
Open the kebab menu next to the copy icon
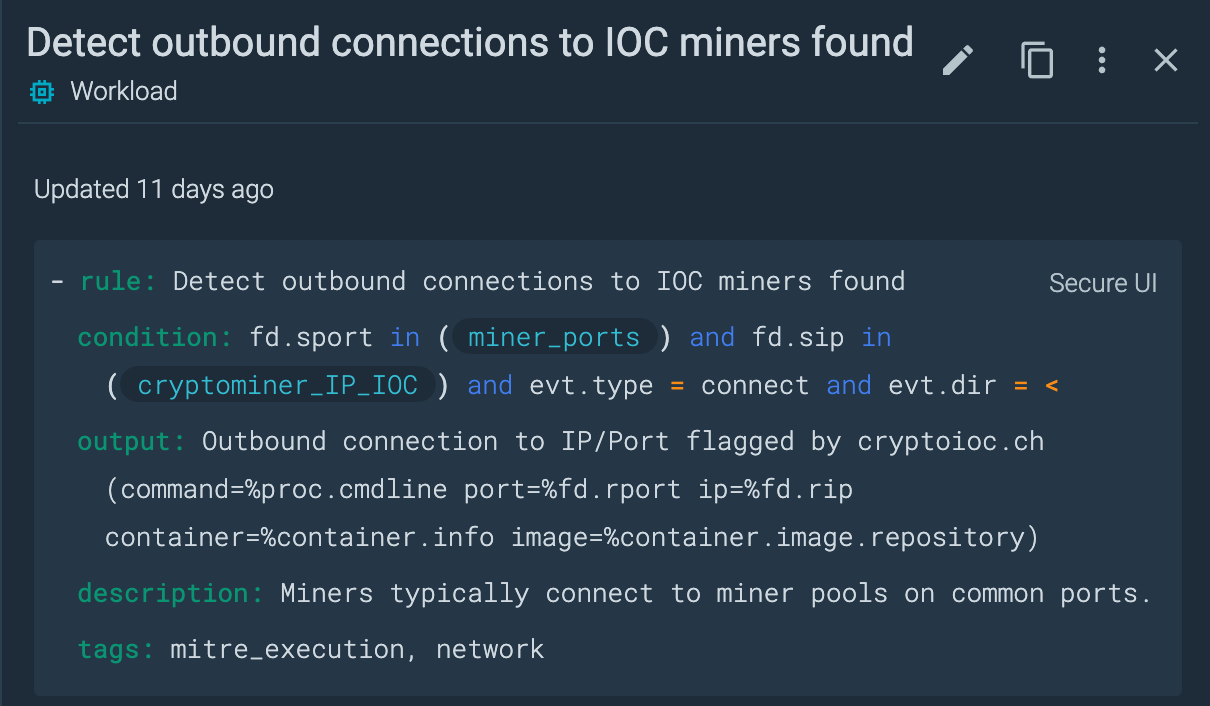[x=1101, y=61]
